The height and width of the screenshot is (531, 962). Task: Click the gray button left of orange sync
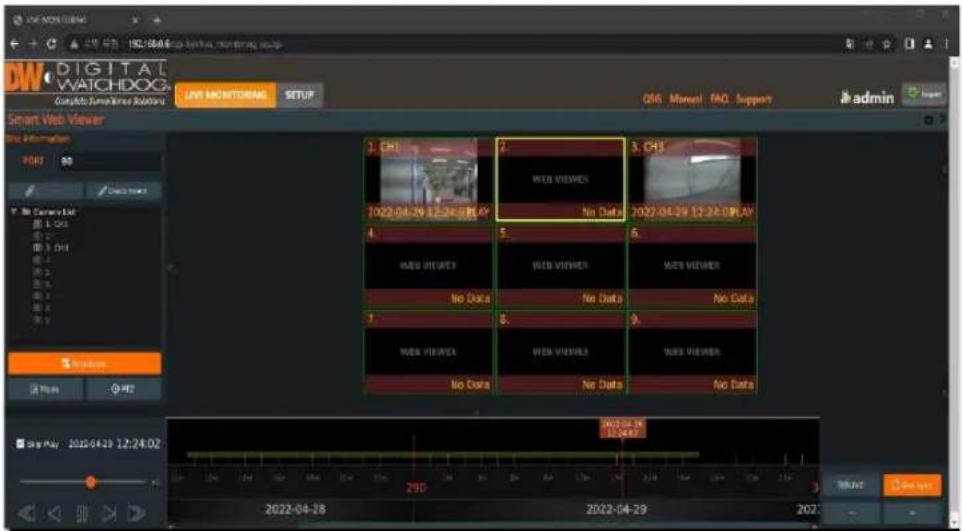850,485
